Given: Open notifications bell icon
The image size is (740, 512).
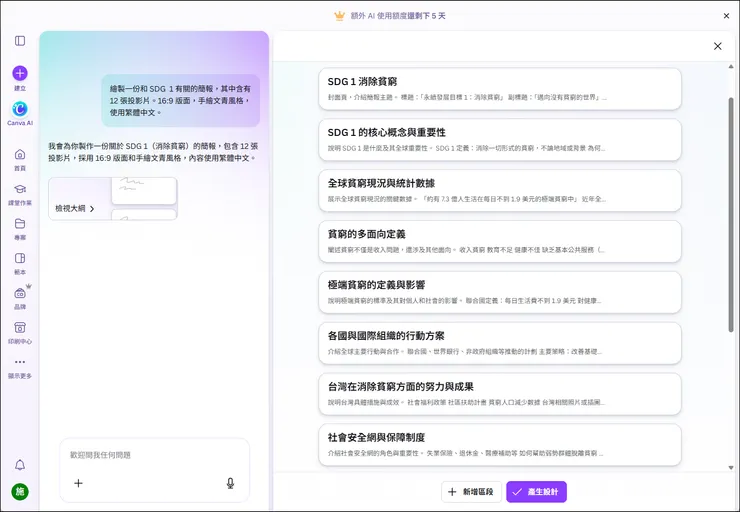Looking at the screenshot, I should pos(20,465).
